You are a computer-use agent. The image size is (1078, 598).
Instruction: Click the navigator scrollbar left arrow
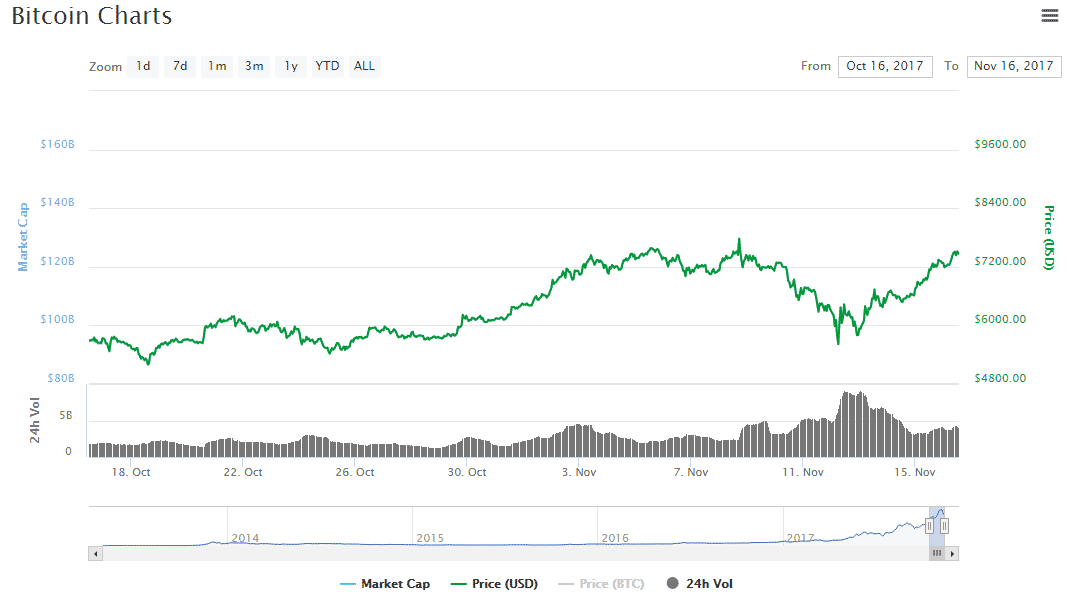96,553
